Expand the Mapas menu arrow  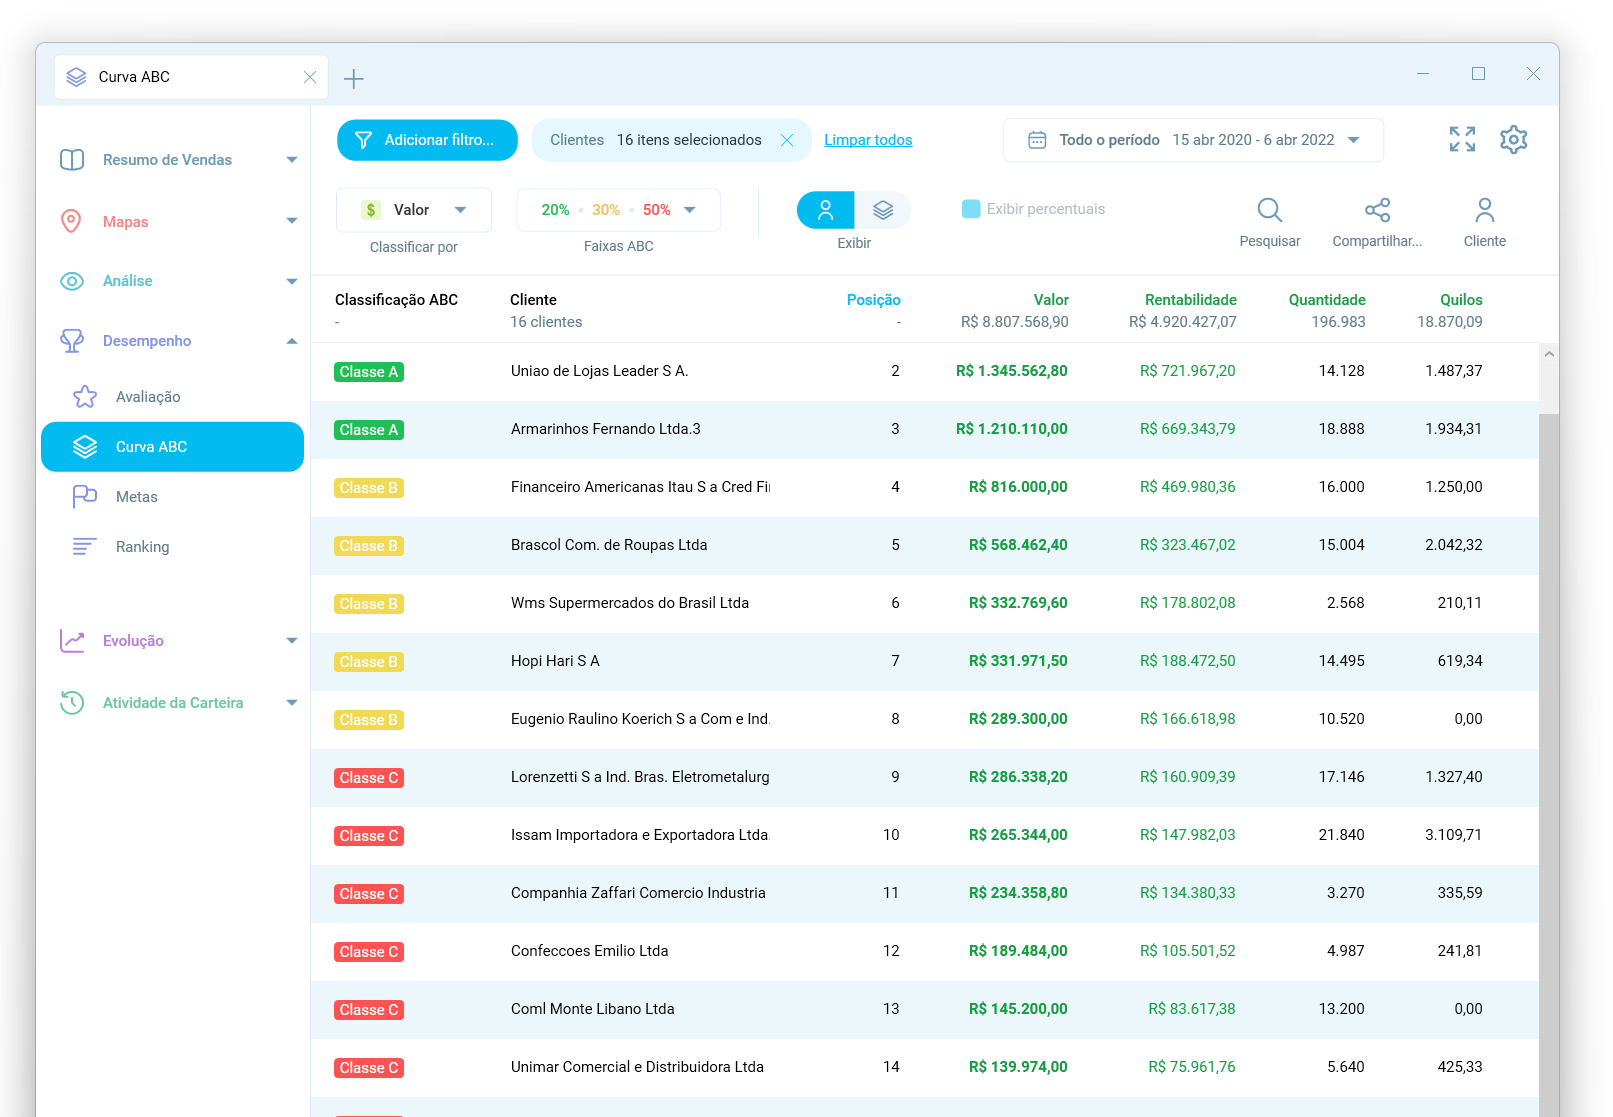click(x=292, y=221)
